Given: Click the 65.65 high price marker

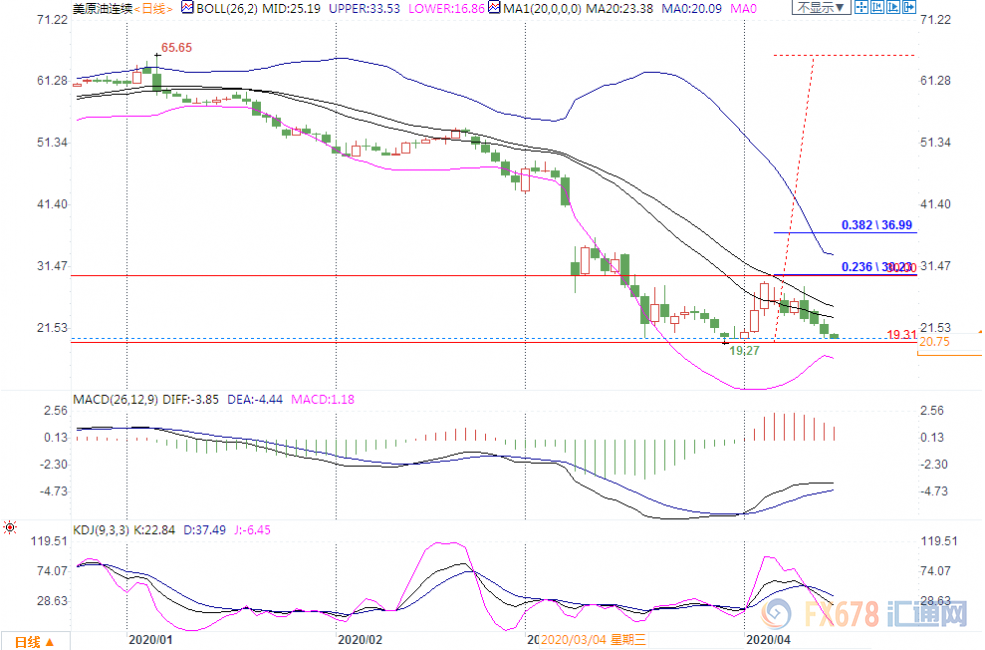Looking at the screenshot, I should point(176,47).
